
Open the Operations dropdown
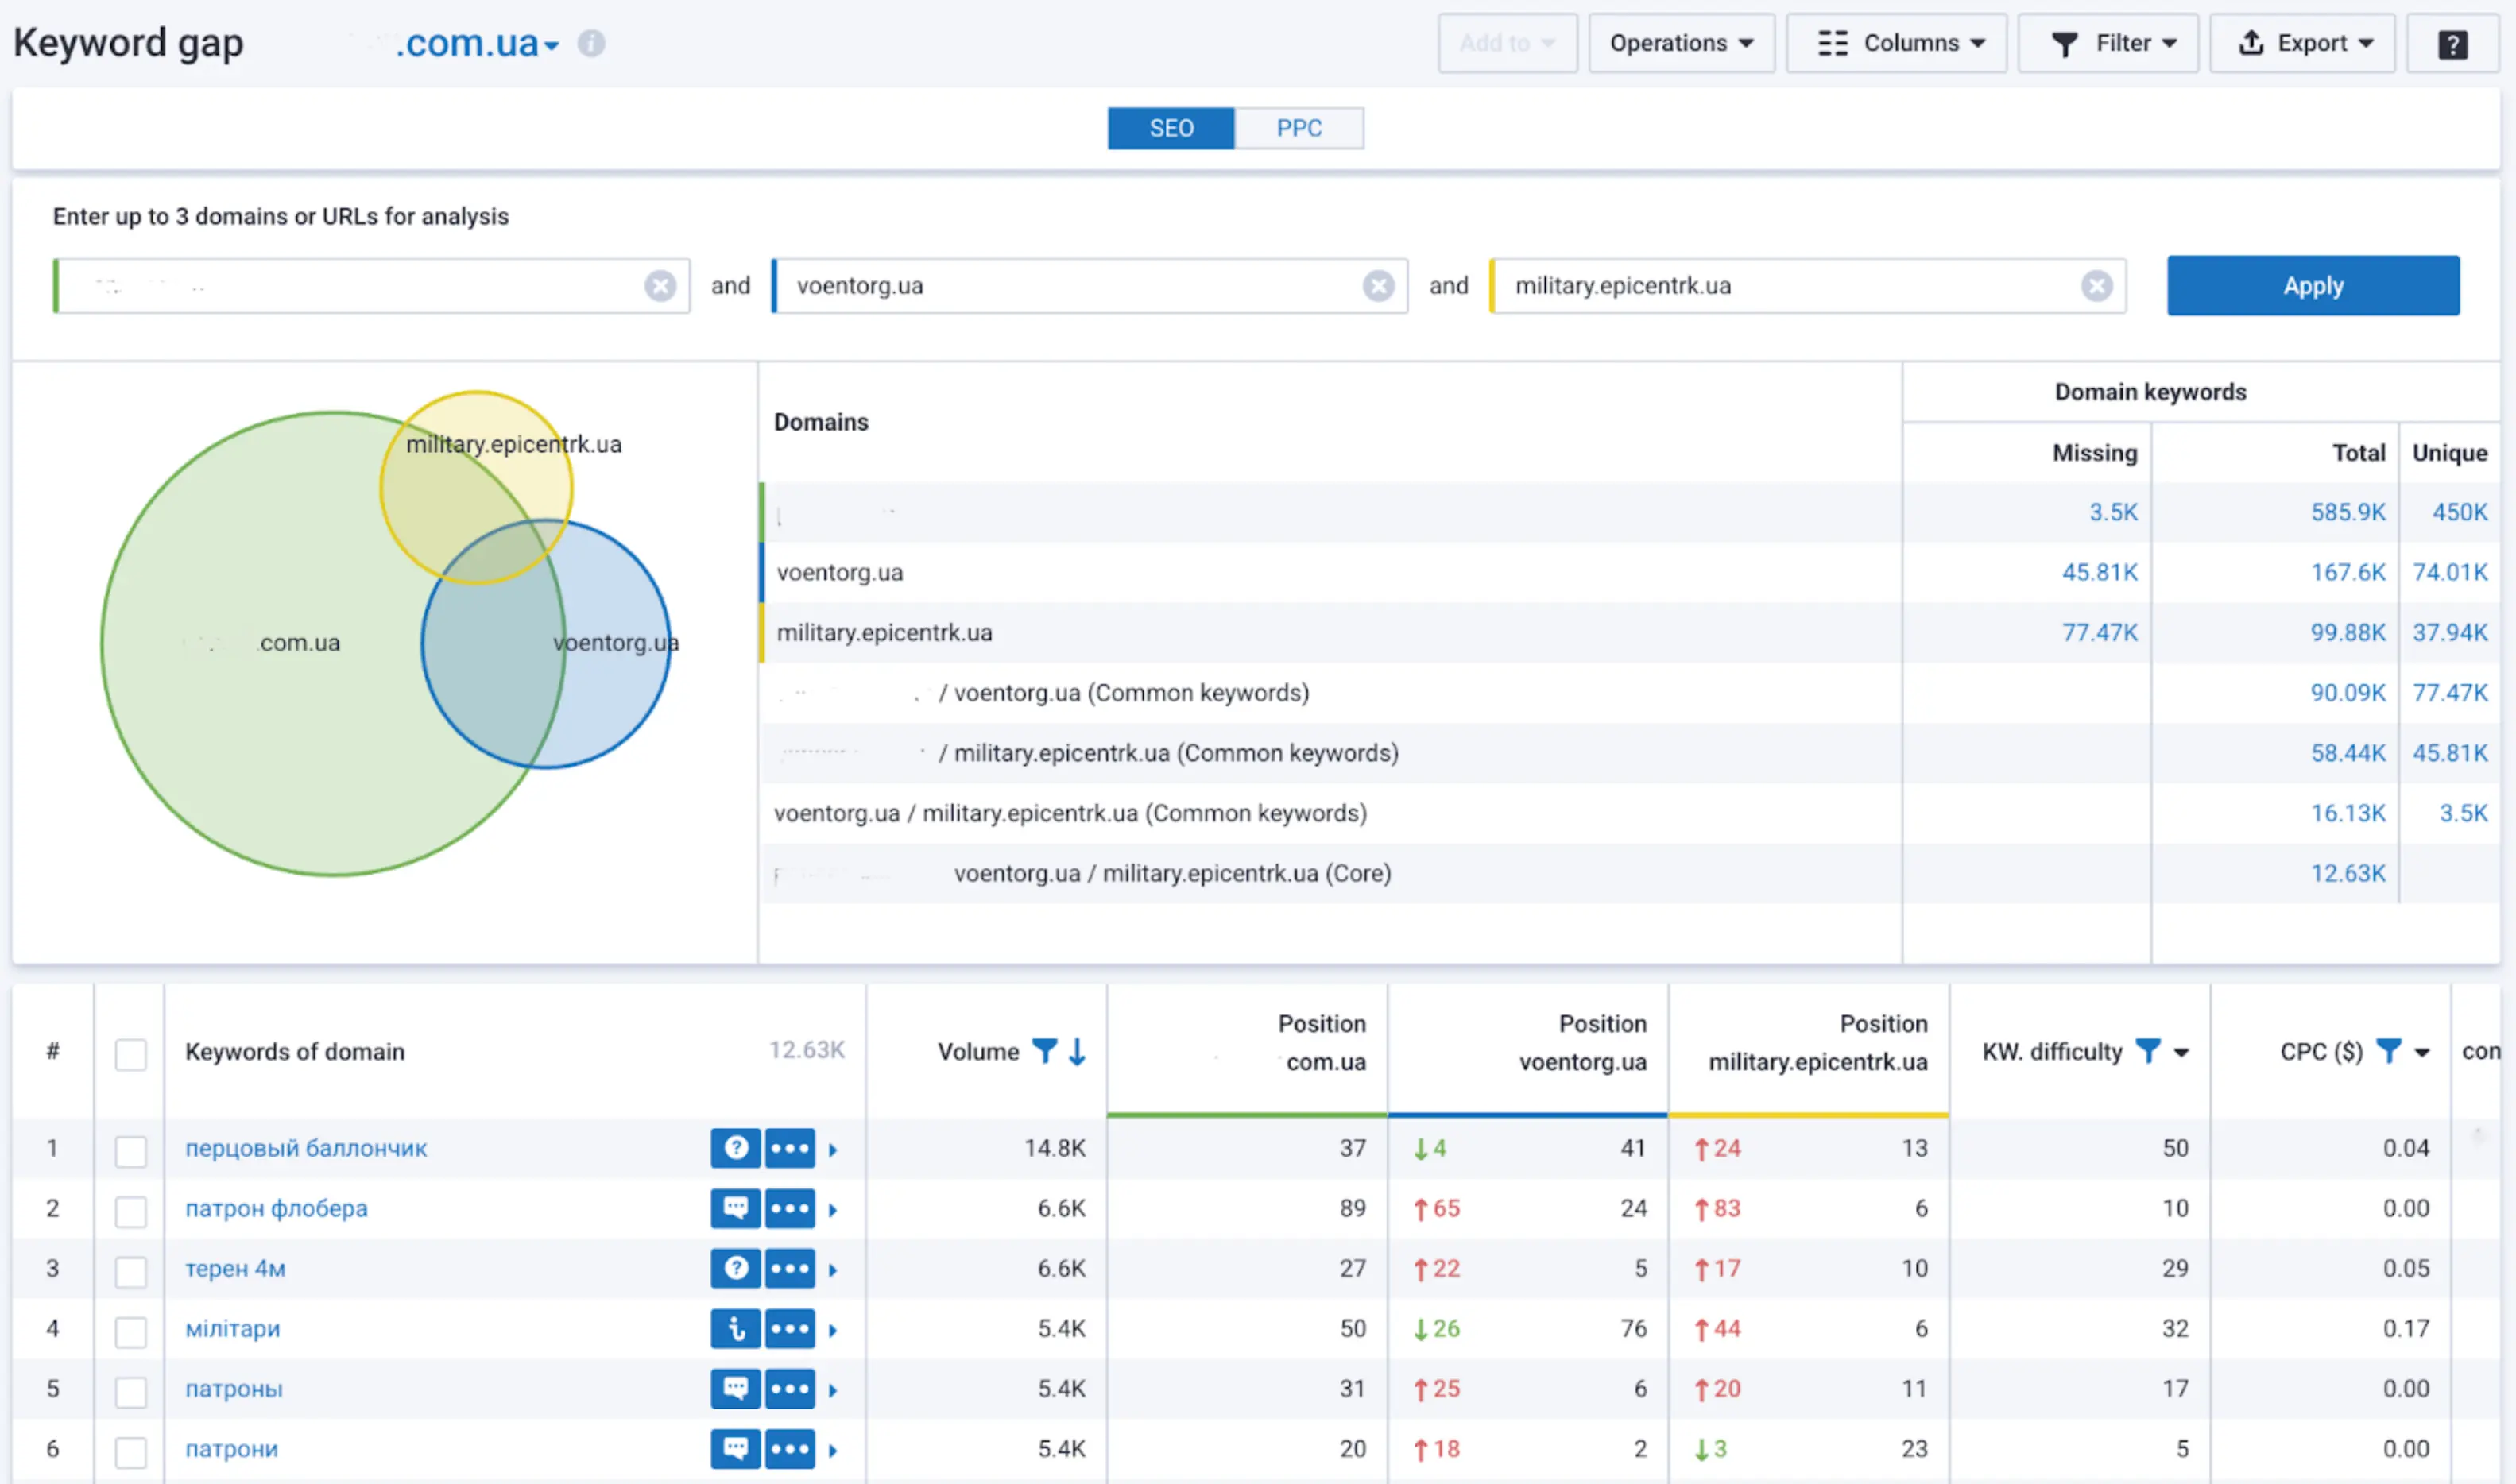1681,43
